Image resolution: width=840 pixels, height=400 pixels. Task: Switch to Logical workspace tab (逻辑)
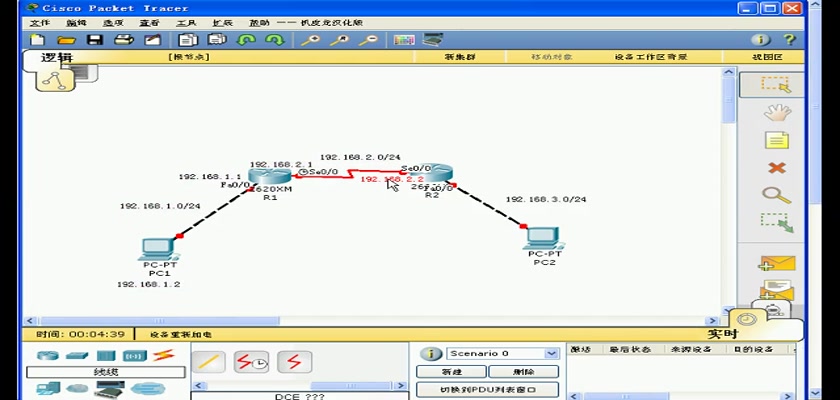coord(57,58)
